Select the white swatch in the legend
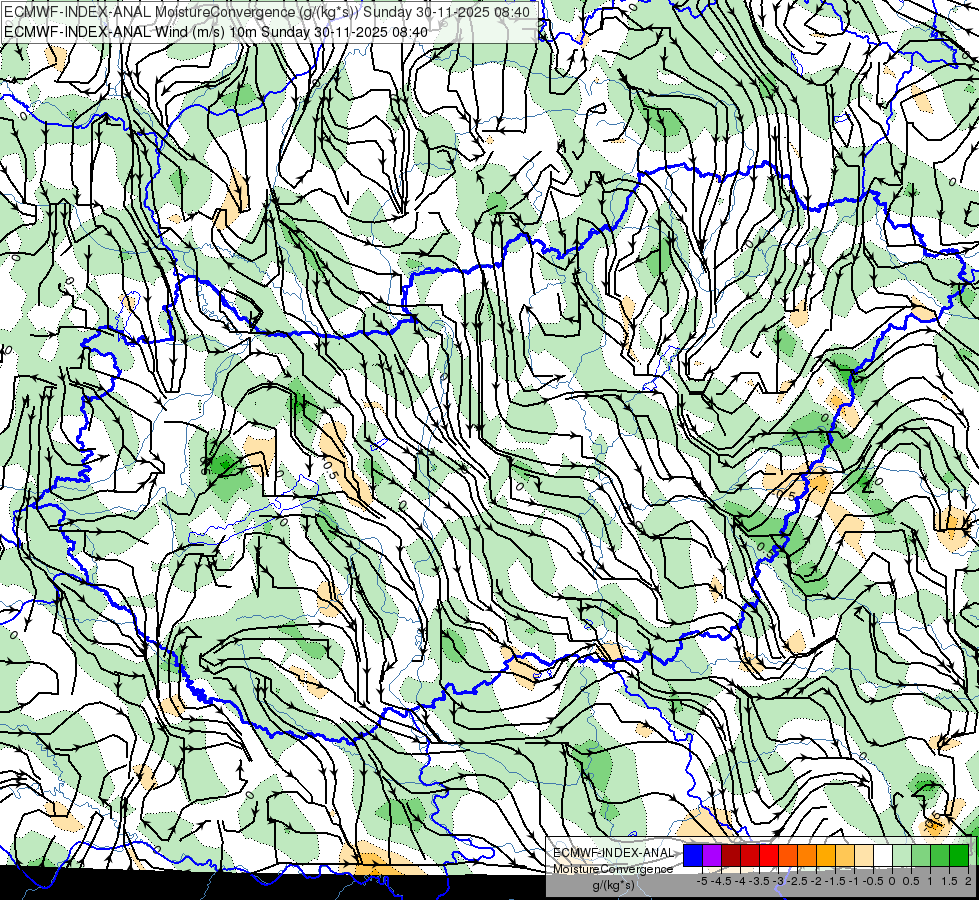 click(x=883, y=855)
